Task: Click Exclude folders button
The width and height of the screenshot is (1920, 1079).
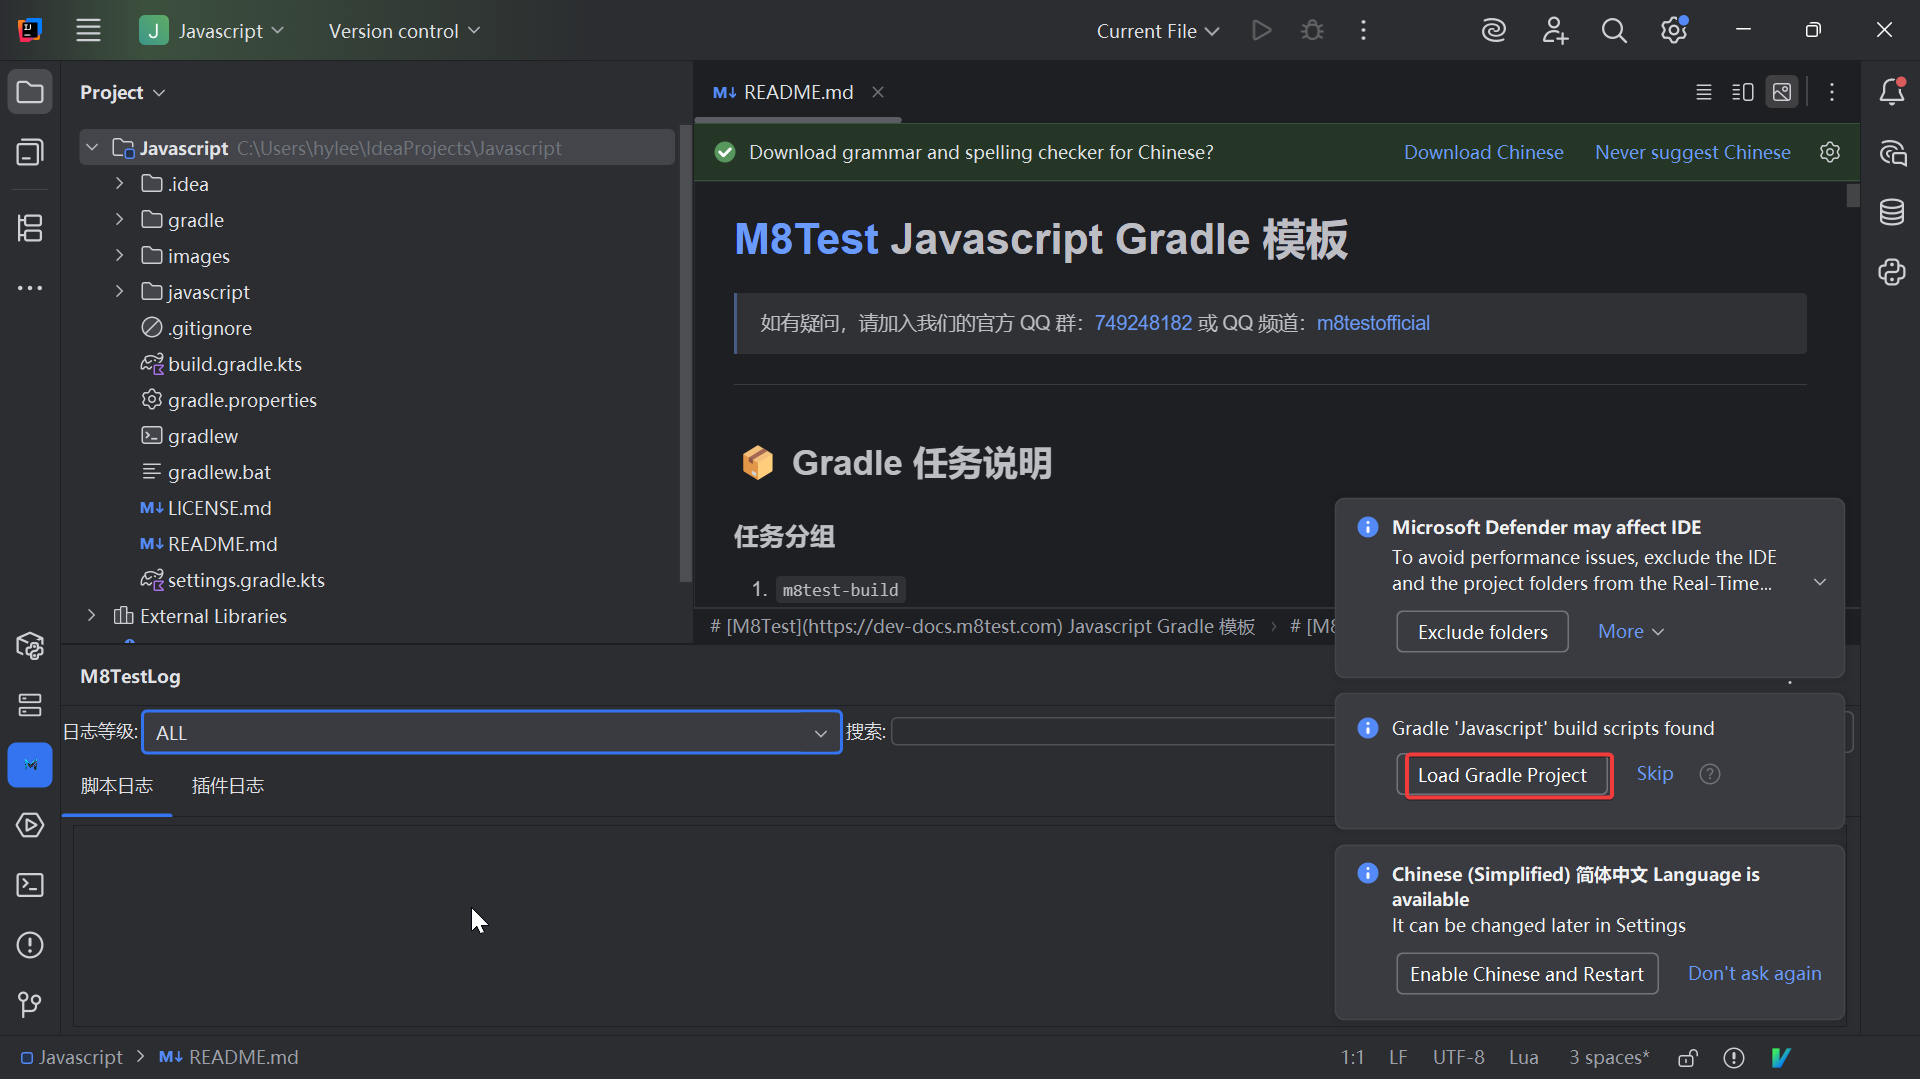Action: 1482,632
